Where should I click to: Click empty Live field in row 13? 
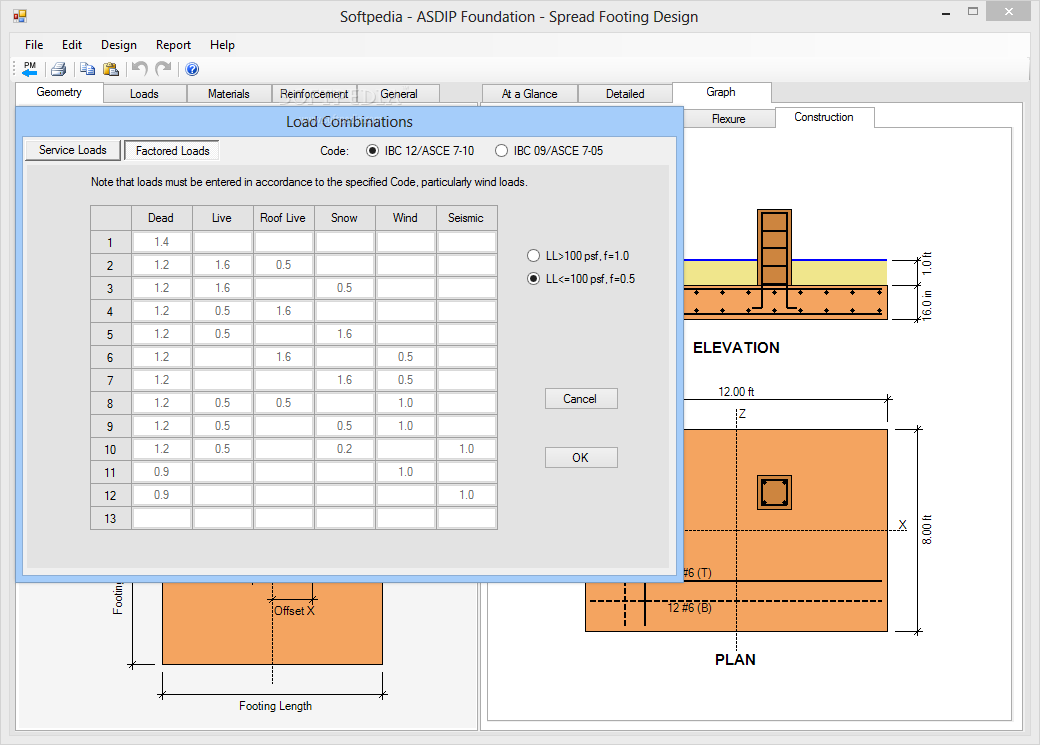click(x=223, y=518)
